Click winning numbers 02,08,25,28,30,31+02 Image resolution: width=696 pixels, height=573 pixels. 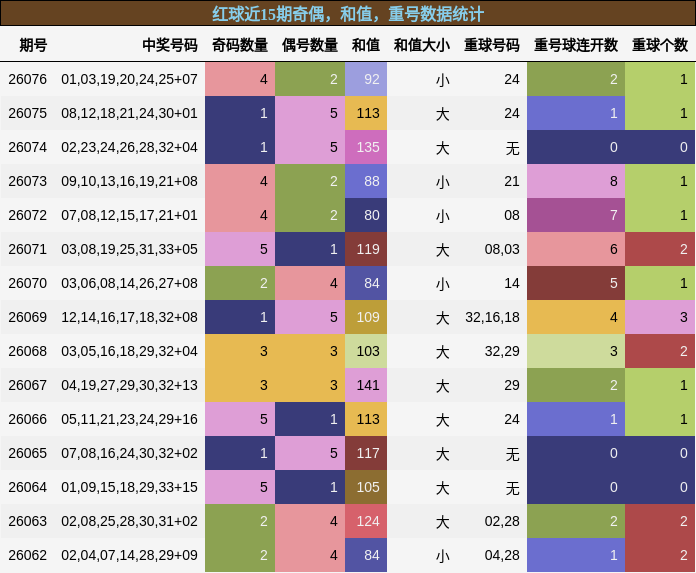pos(130,521)
